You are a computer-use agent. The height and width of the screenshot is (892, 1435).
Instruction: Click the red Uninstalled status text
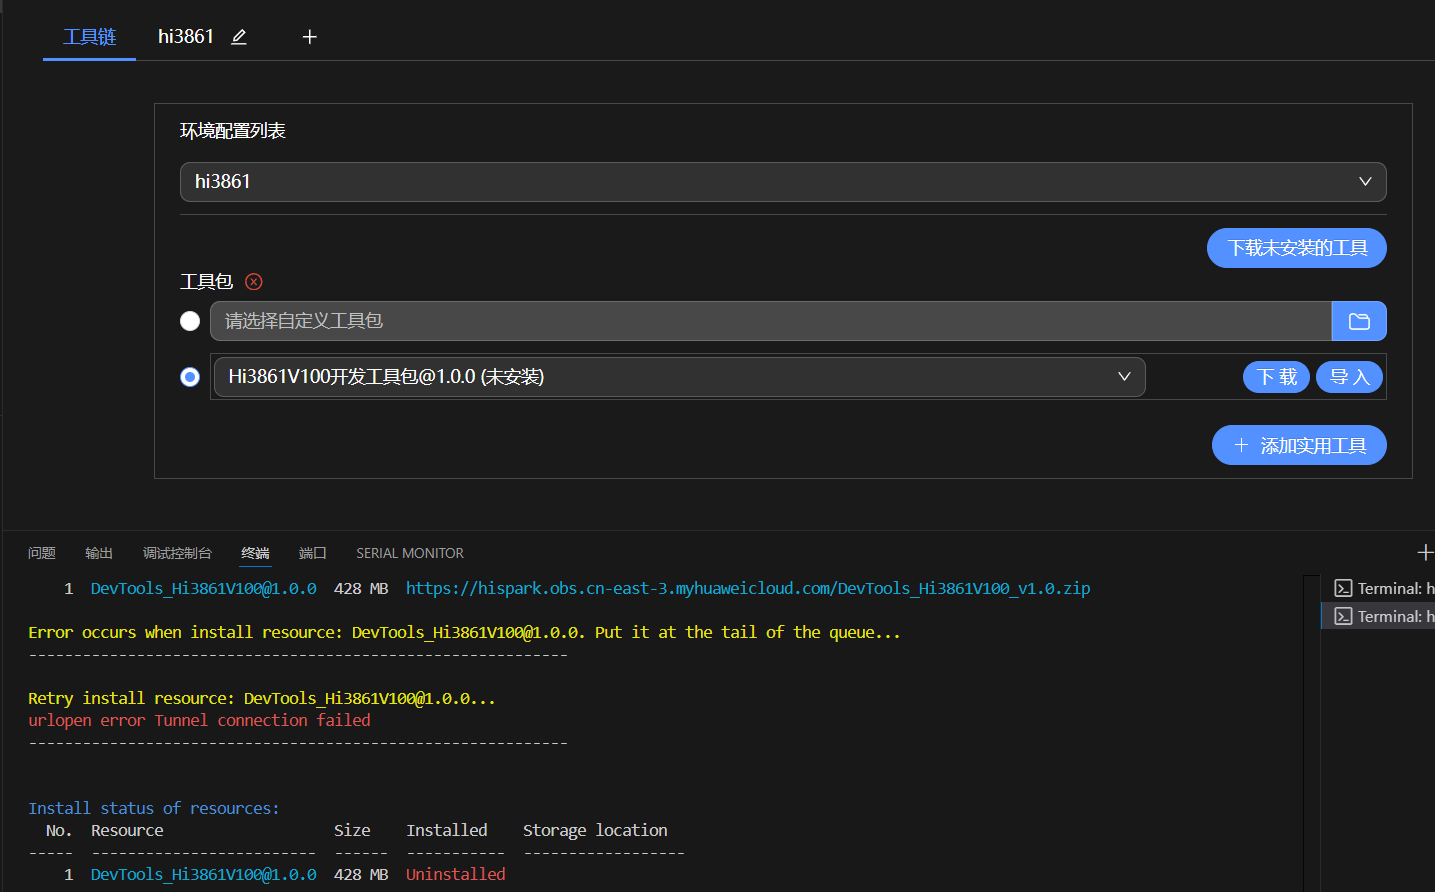[456, 874]
